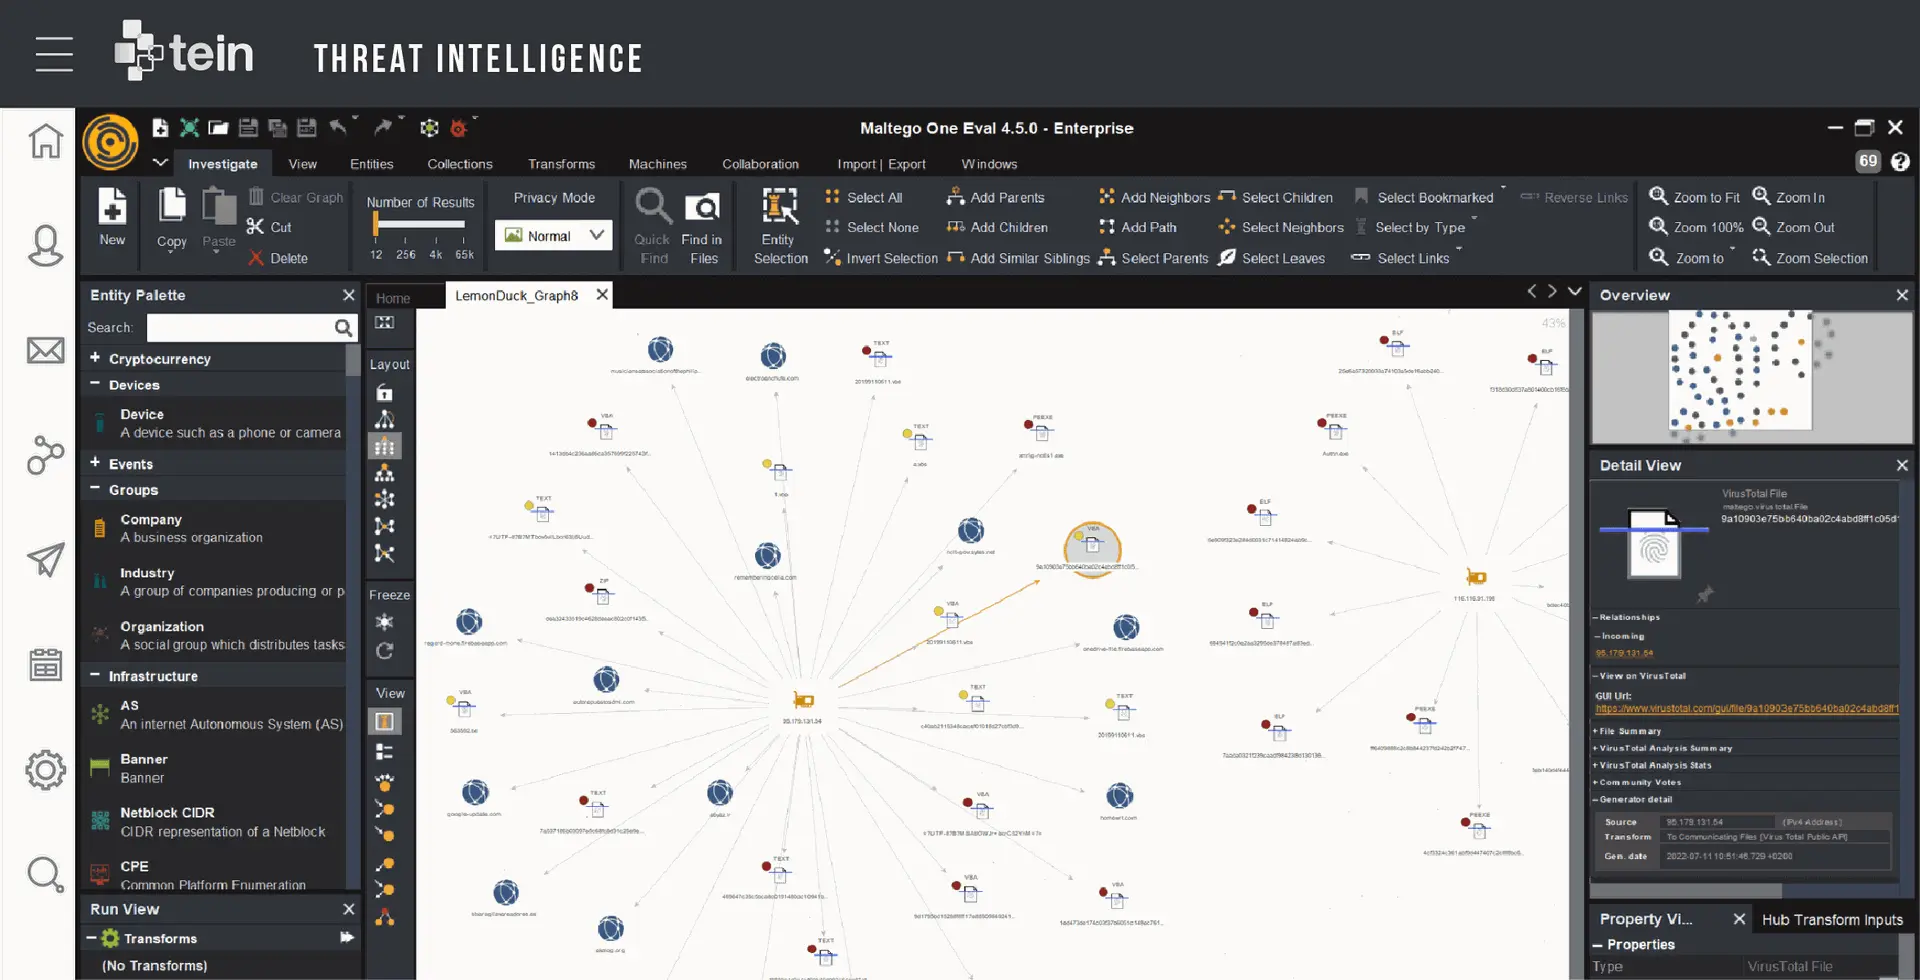
Task: Expand the Cryptocurrency palette category
Action: (95, 358)
